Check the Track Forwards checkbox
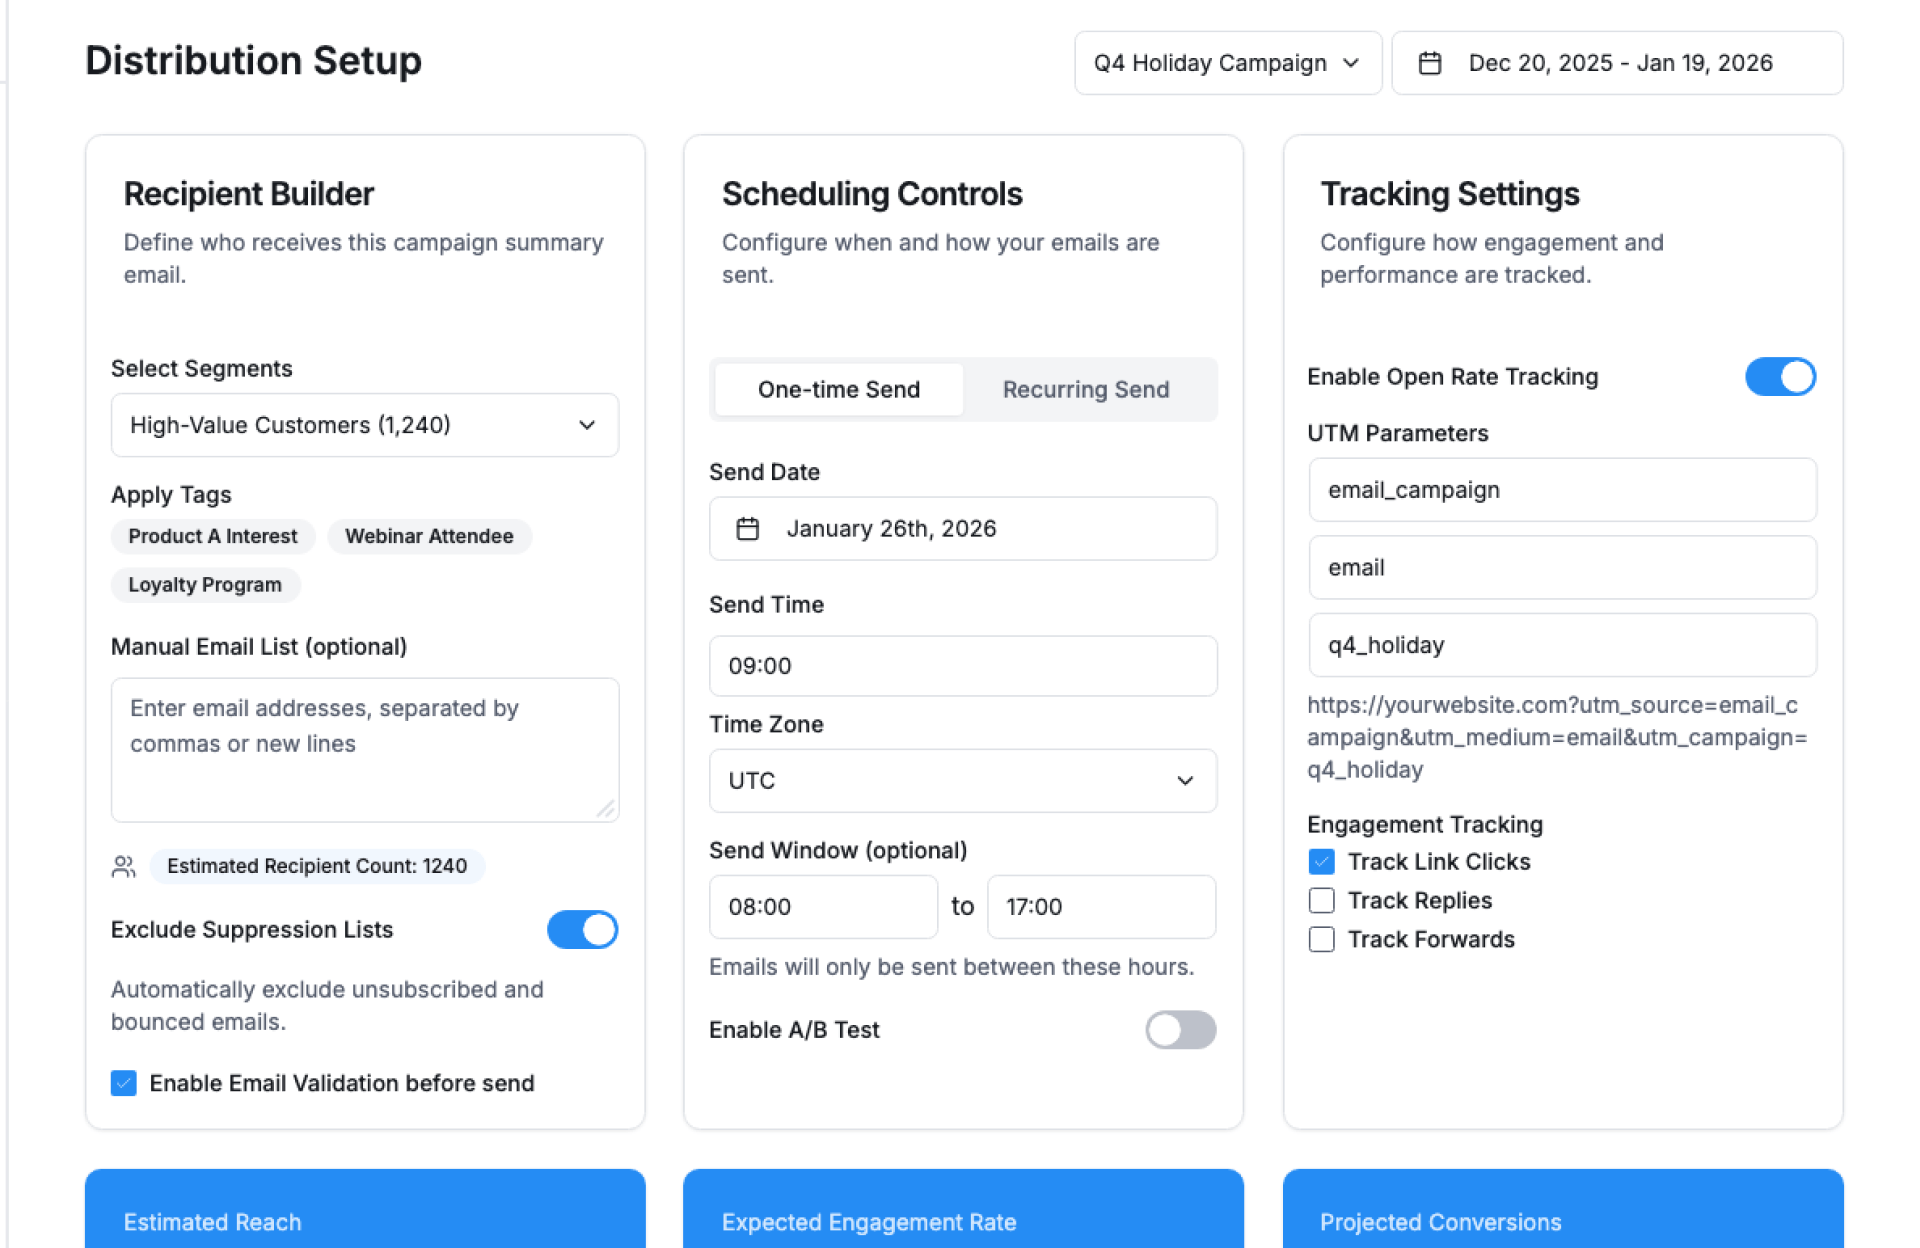Screen dimensions: 1920x1248 1321,939
